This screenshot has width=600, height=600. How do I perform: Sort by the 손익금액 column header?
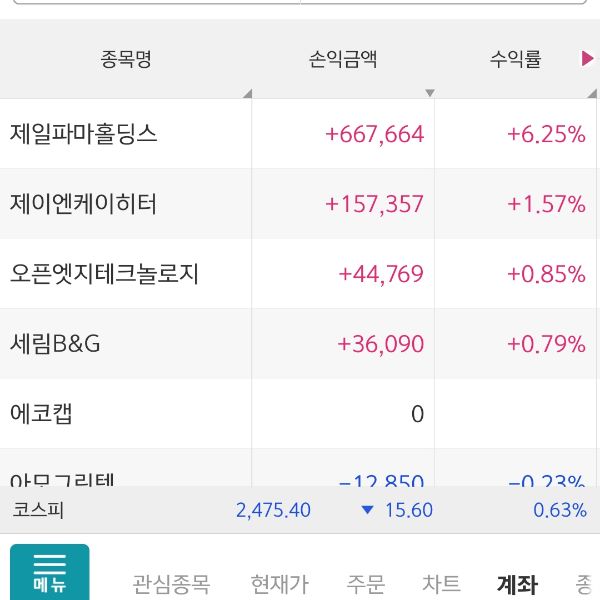coord(343,60)
